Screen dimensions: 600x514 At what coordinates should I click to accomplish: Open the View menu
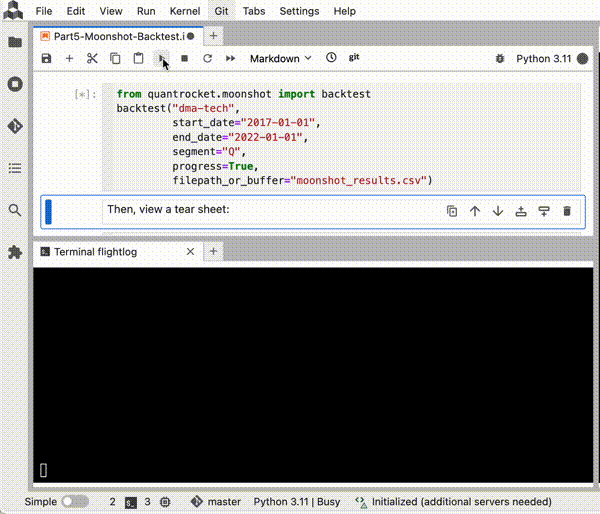pos(111,11)
